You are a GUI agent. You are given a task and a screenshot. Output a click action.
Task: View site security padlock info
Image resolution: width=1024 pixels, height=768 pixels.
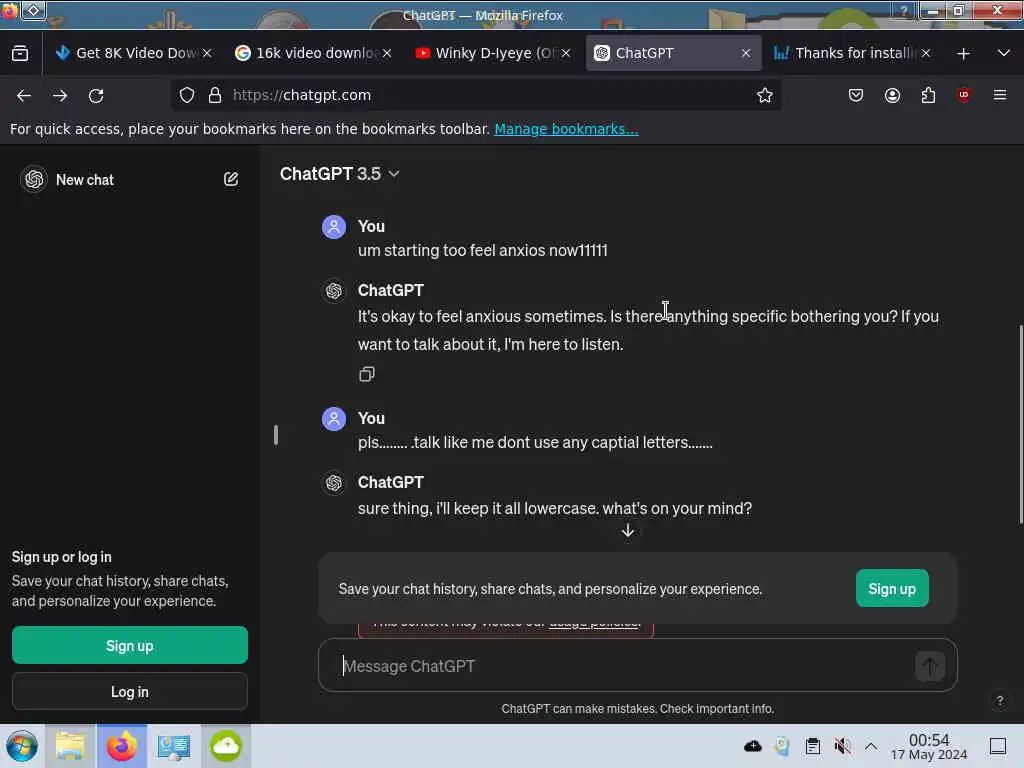(x=215, y=95)
